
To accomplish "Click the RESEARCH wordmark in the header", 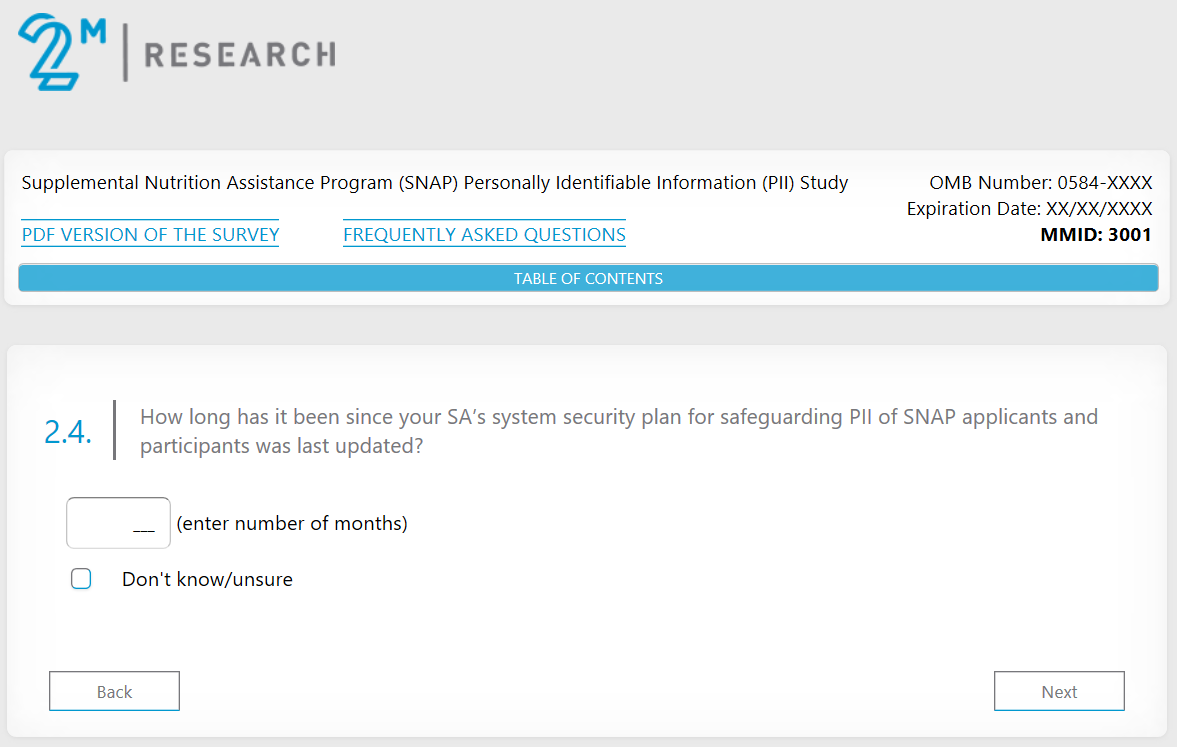I will coord(240,54).
